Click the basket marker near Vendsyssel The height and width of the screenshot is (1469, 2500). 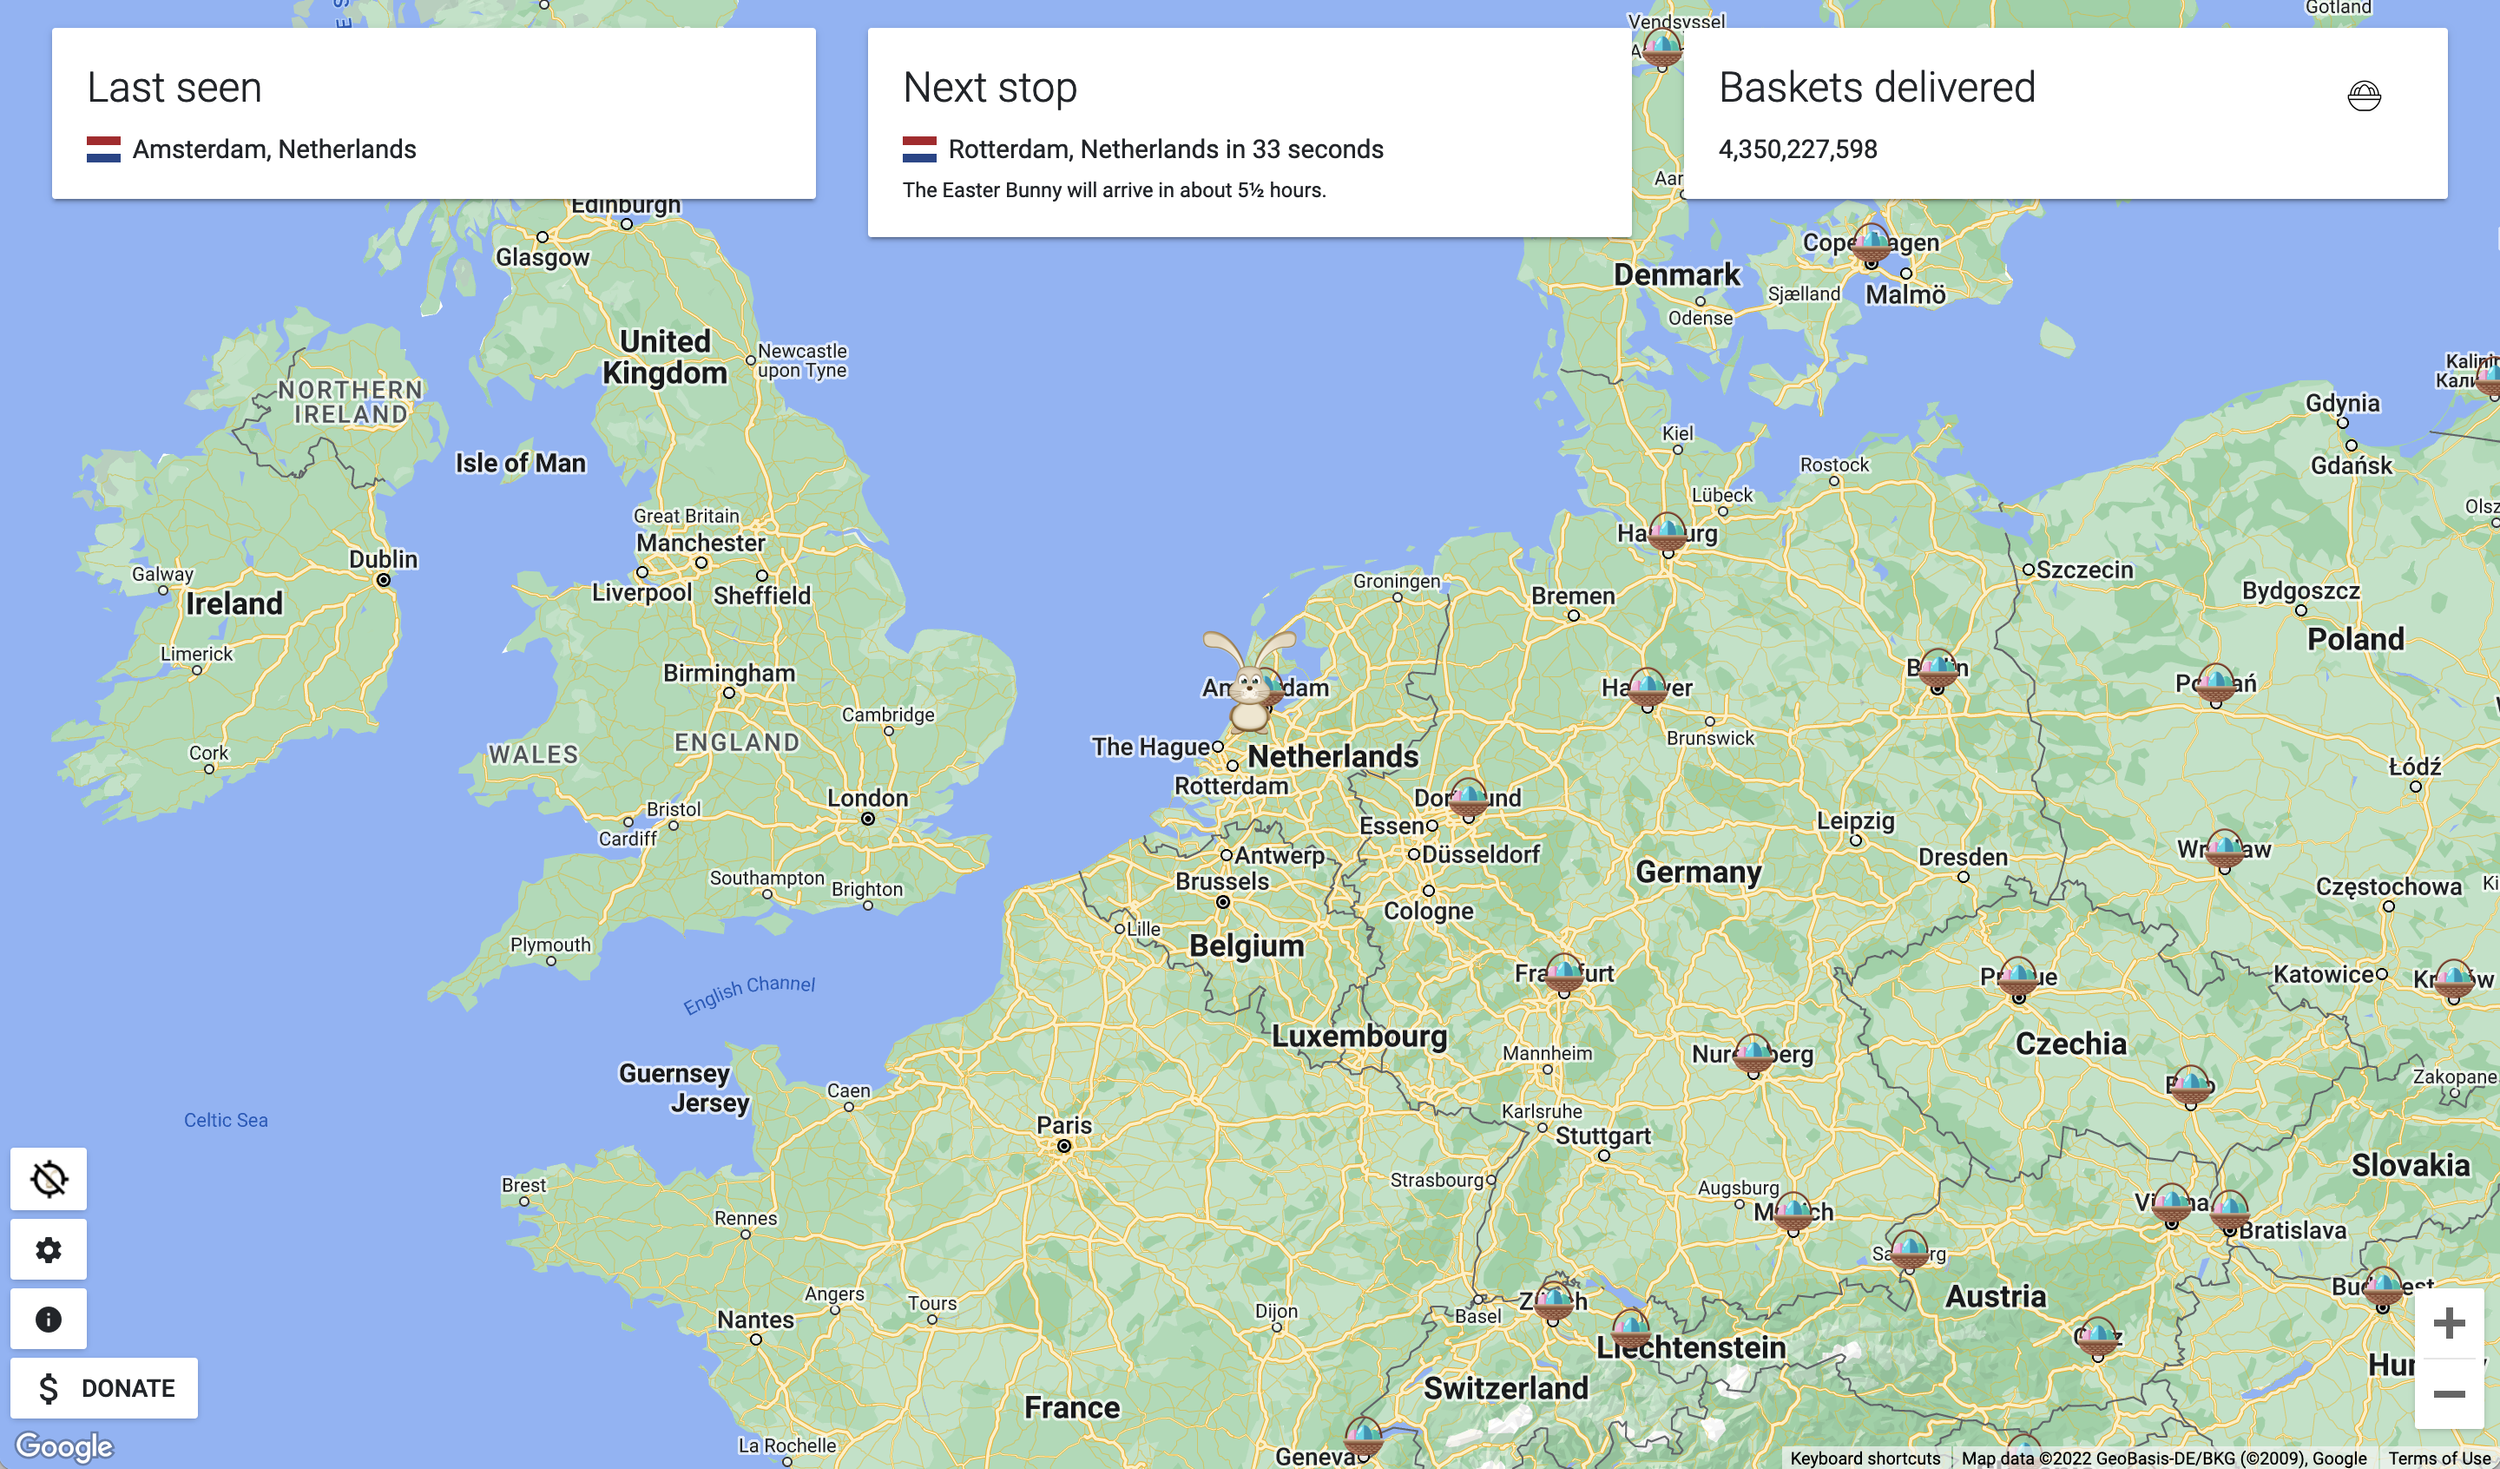[1662, 48]
